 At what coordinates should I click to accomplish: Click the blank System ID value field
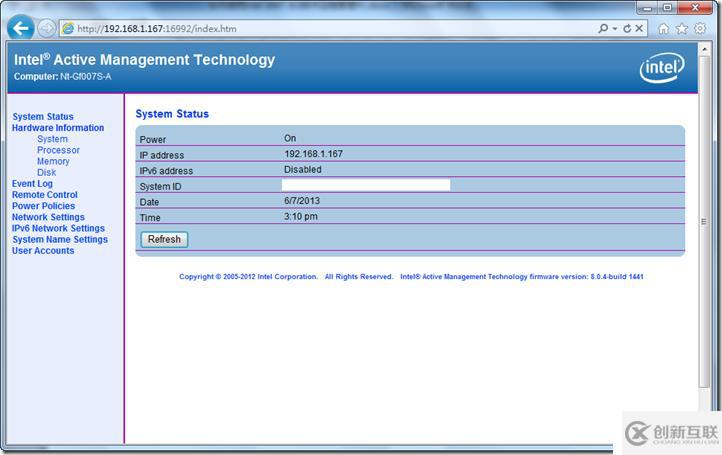click(366, 185)
